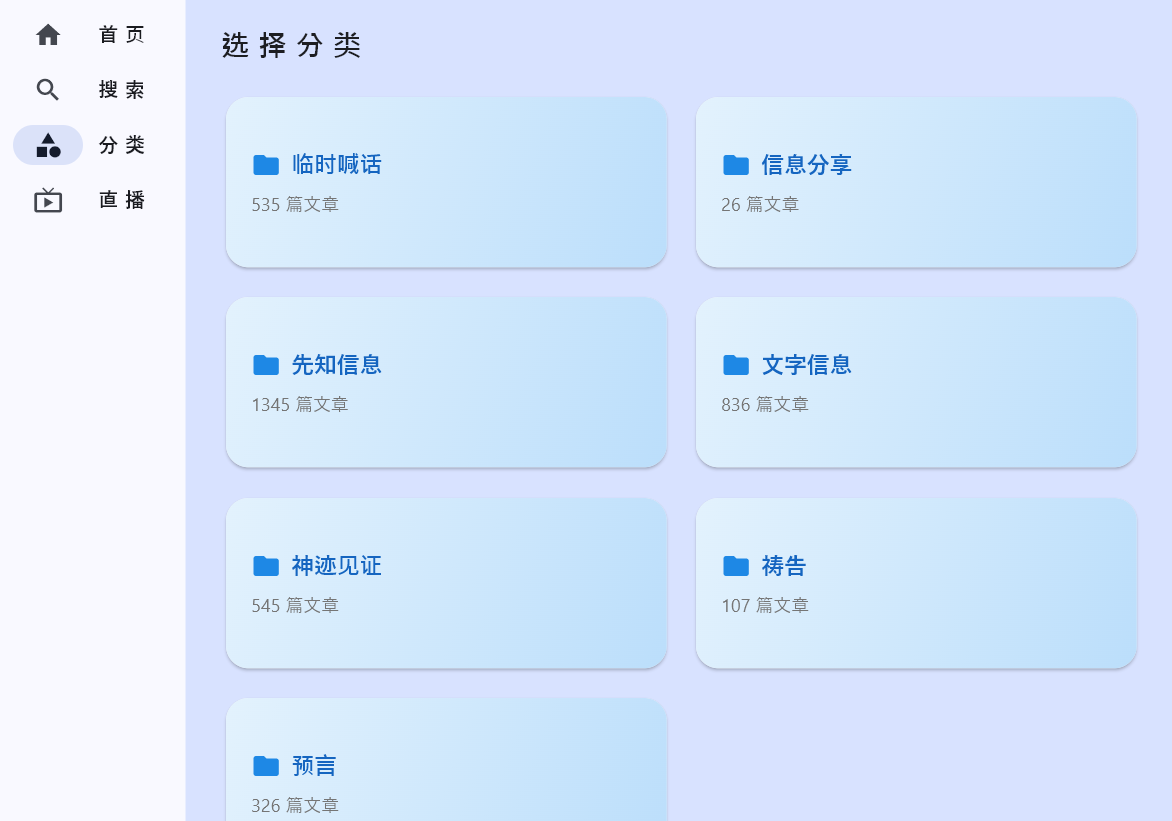The width and height of the screenshot is (1172, 821).
Task: Open the 先知信息 category title
Action: 337,365
